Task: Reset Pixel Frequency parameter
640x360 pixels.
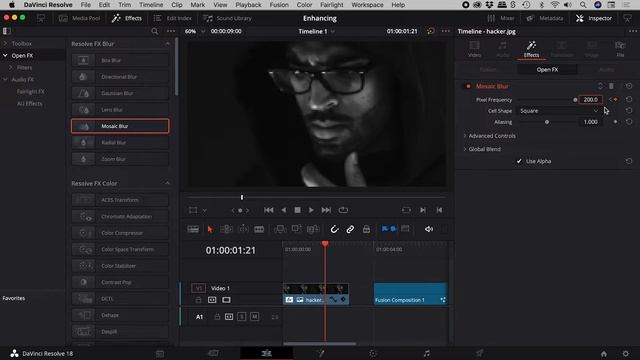Action: coord(629,100)
